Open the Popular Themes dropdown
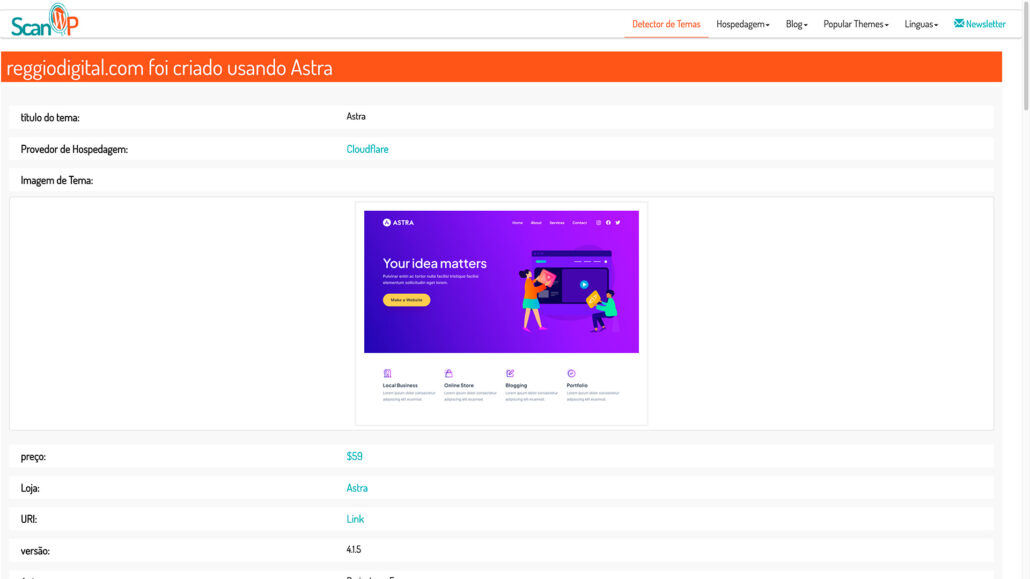The width and height of the screenshot is (1030, 579). (x=854, y=23)
